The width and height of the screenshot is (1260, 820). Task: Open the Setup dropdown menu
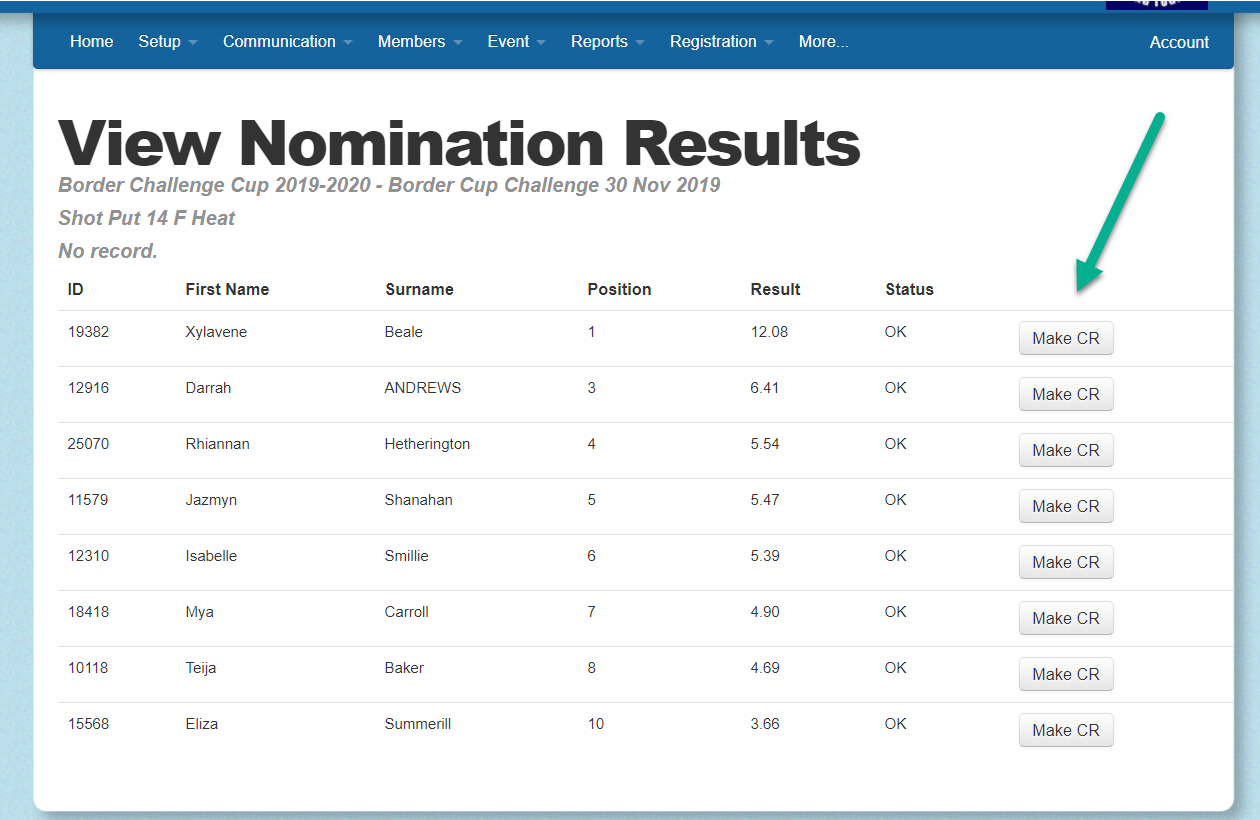click(168, 41)
